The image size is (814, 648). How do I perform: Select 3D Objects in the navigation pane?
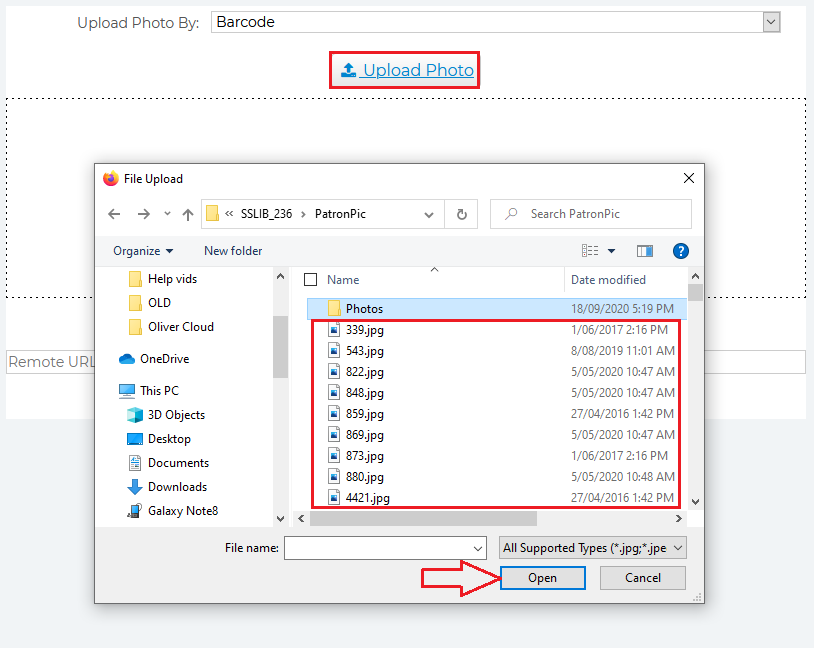coord(176,415)
